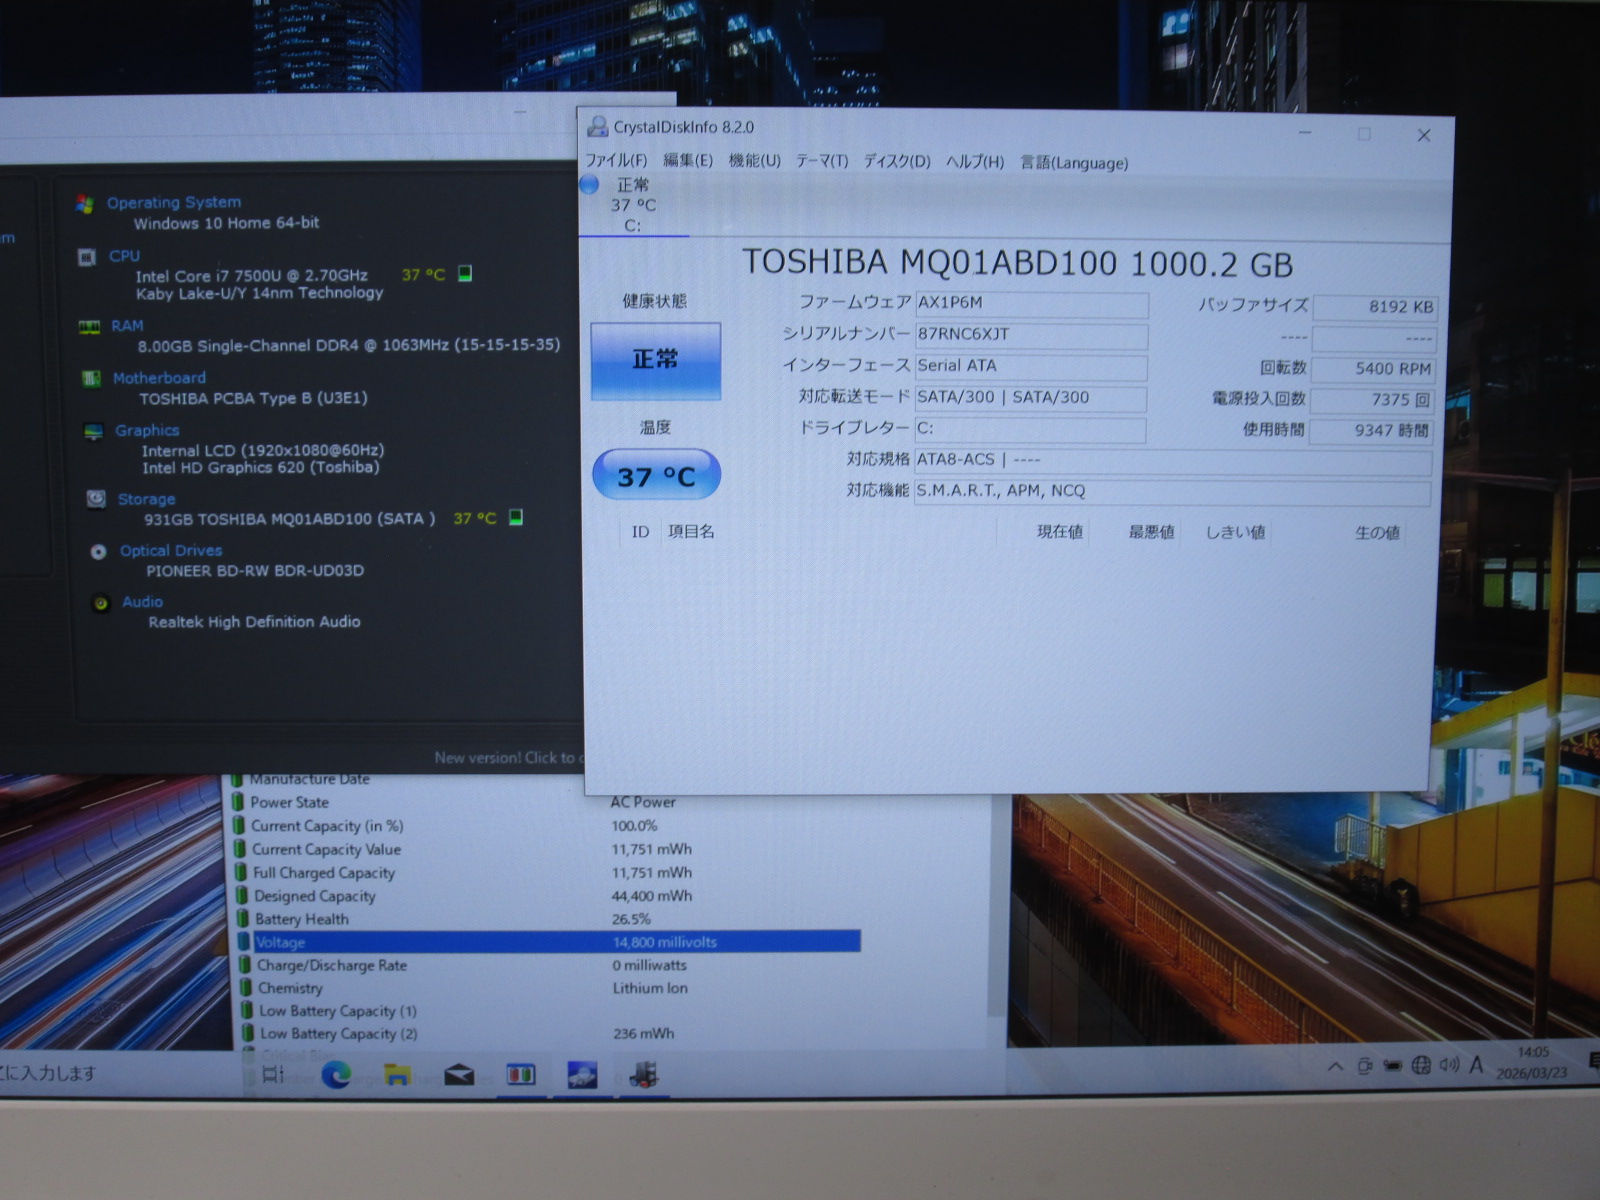Click the Storage hard drive icon
Image resolution: width=1600 pixels, height=1200 pixels.
96,499
